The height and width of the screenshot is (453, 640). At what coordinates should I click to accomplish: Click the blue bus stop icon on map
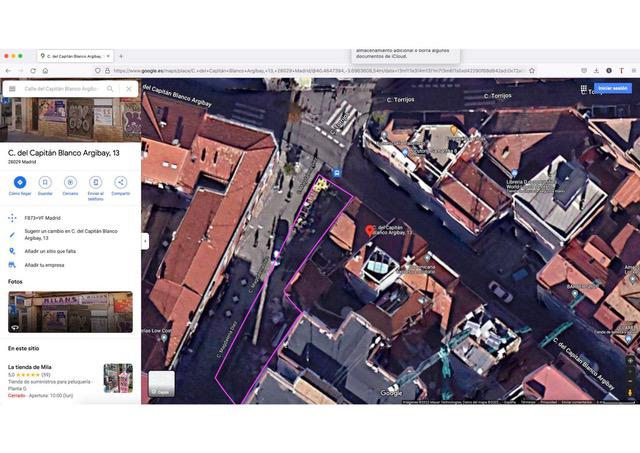click(x=337, y=173)
